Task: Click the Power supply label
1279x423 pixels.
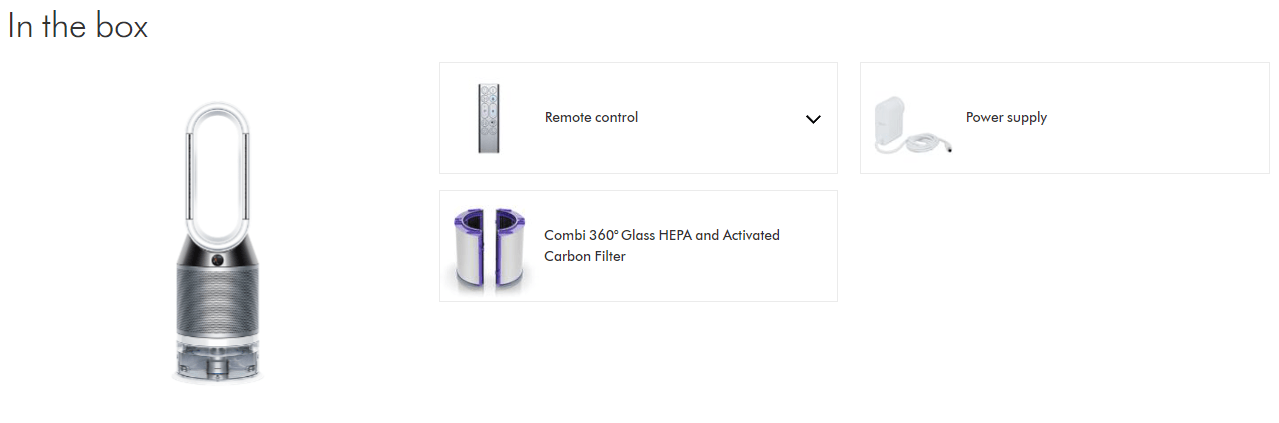Action: click(x=1006, y=118)
